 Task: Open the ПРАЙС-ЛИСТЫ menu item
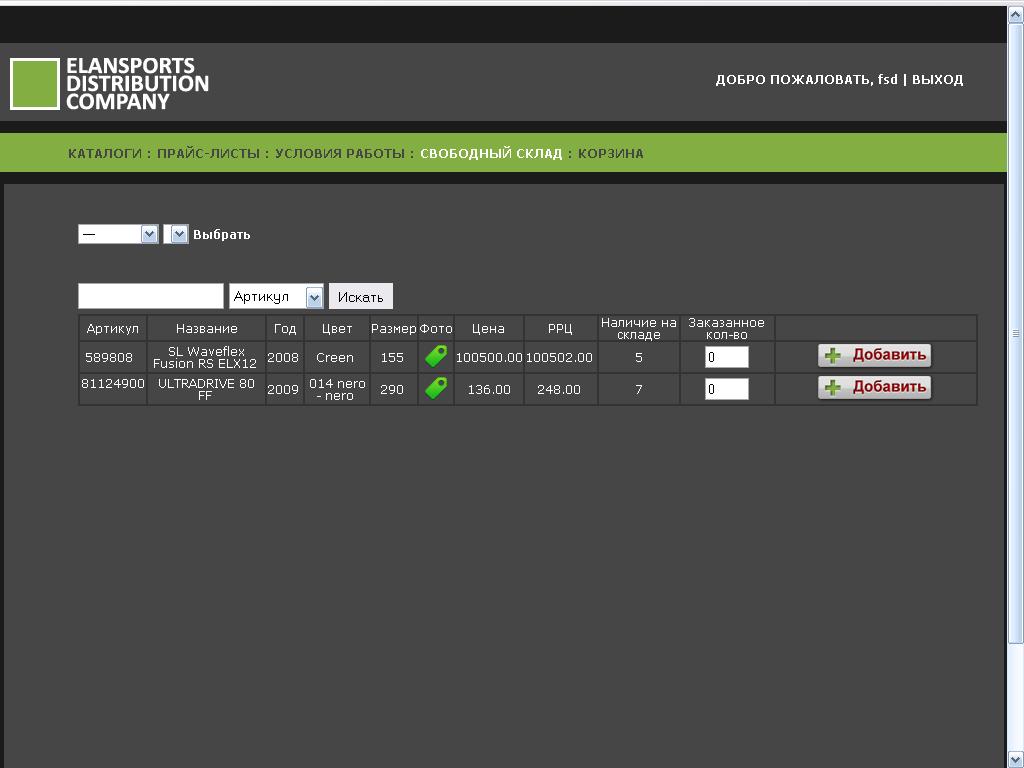208,153
